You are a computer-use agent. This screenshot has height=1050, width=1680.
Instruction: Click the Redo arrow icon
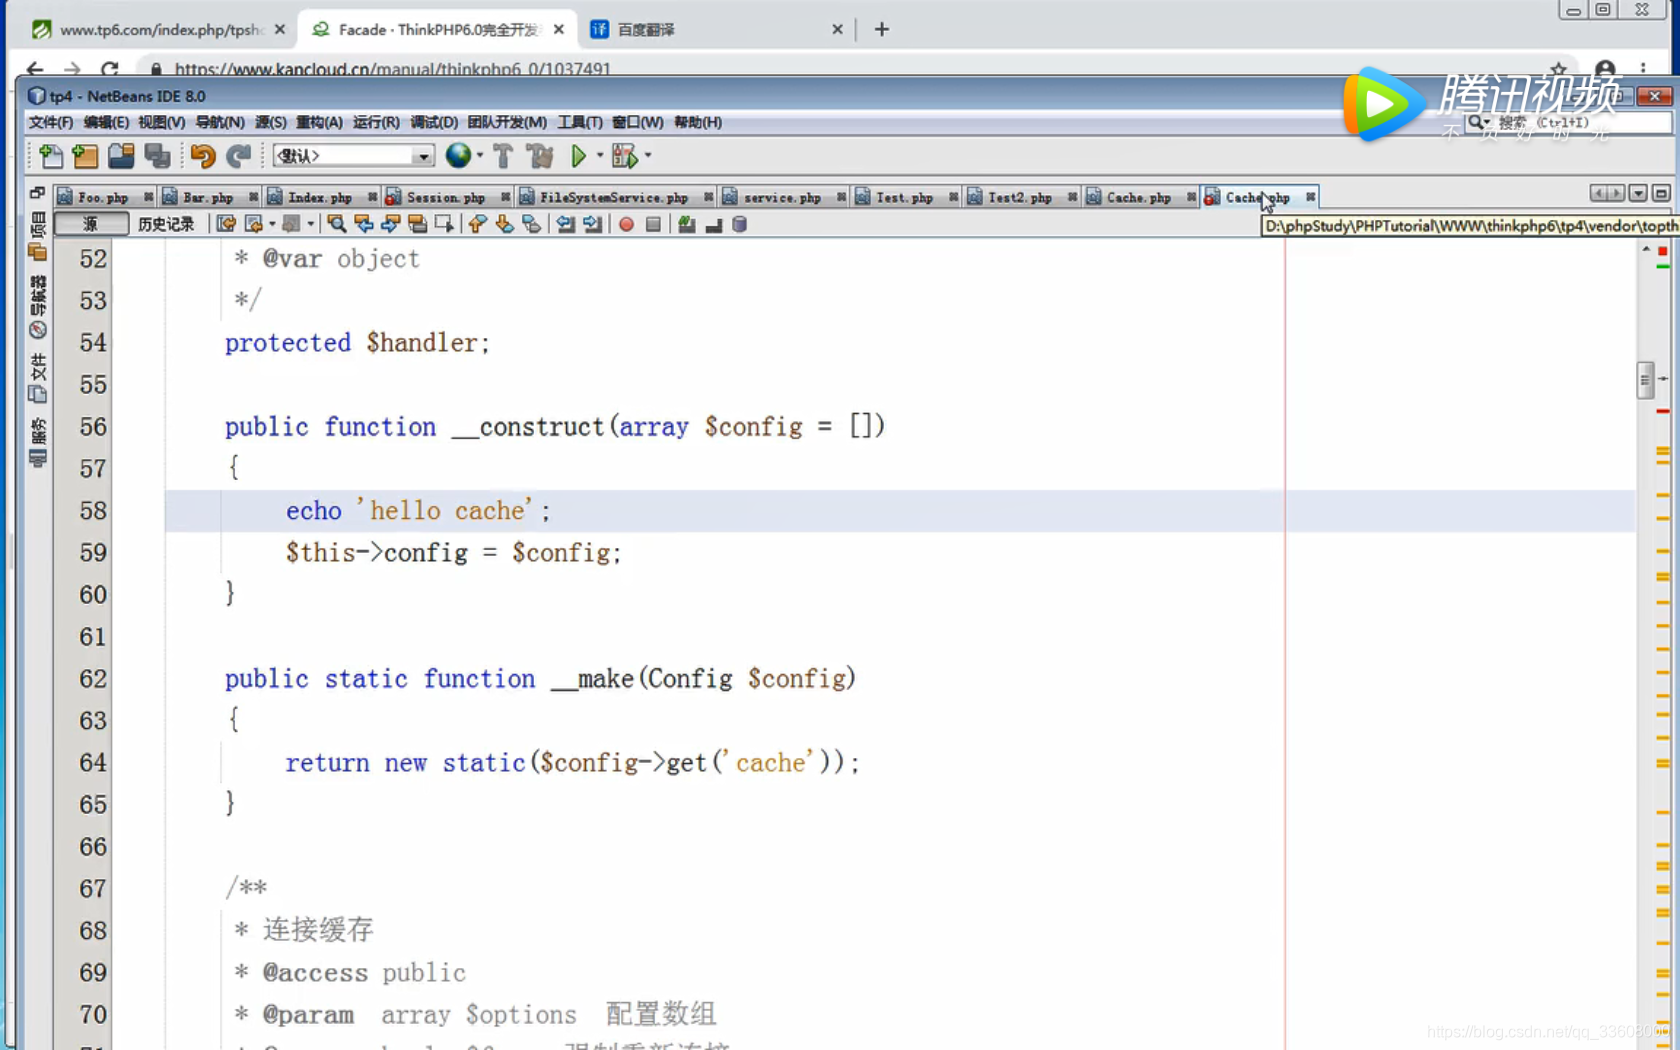pos(238,156)
